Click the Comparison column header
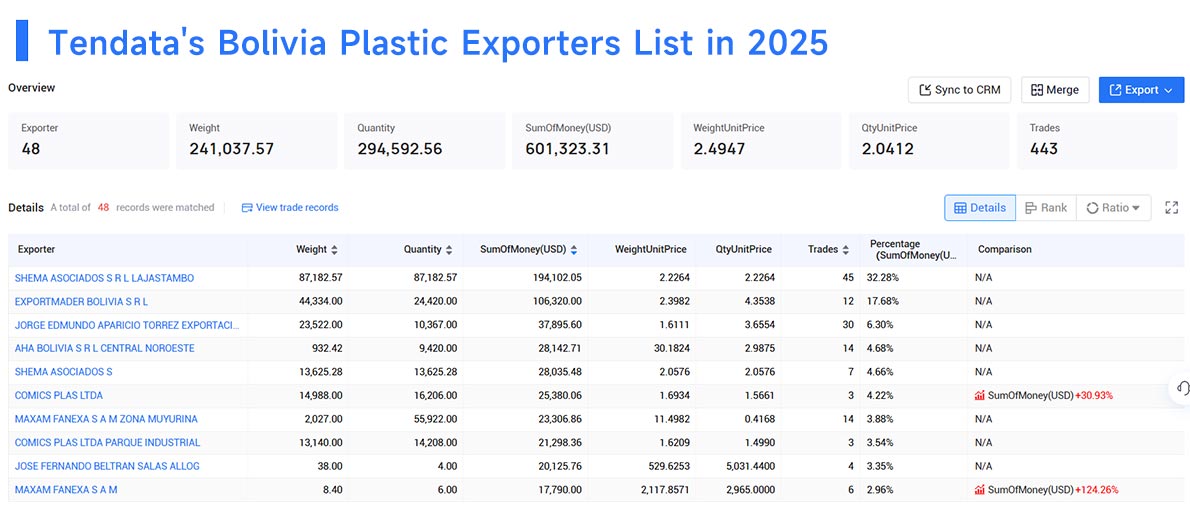Viewport: 1190px width, 510px height. [1004, 250]
